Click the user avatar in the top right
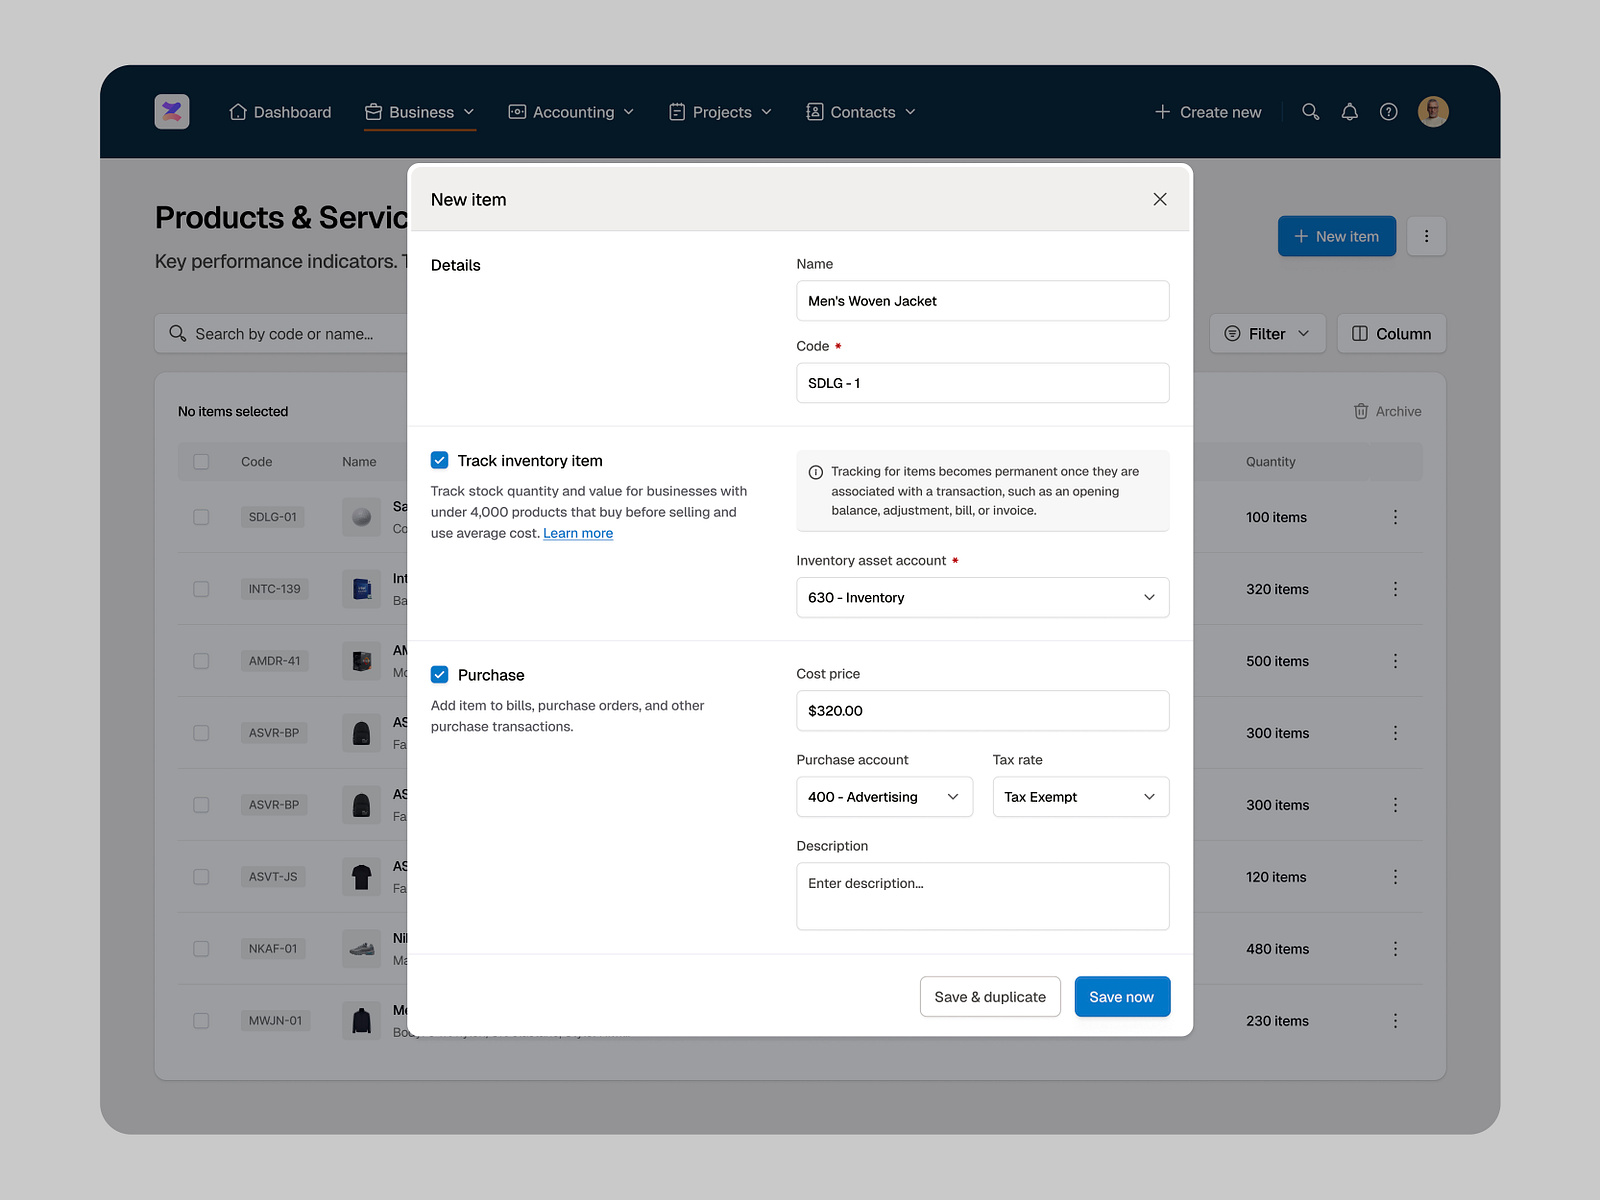This screenshot has width=1600, height=1200. (1433, 111)
